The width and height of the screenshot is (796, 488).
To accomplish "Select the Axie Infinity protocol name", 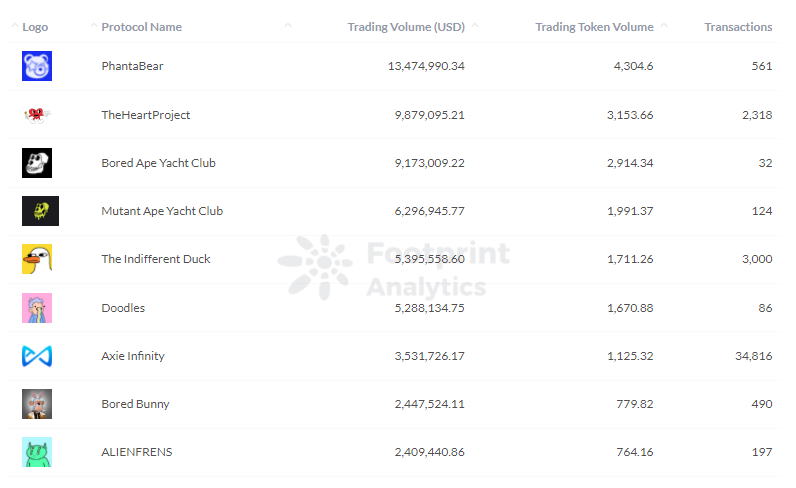I will point(133,356).
